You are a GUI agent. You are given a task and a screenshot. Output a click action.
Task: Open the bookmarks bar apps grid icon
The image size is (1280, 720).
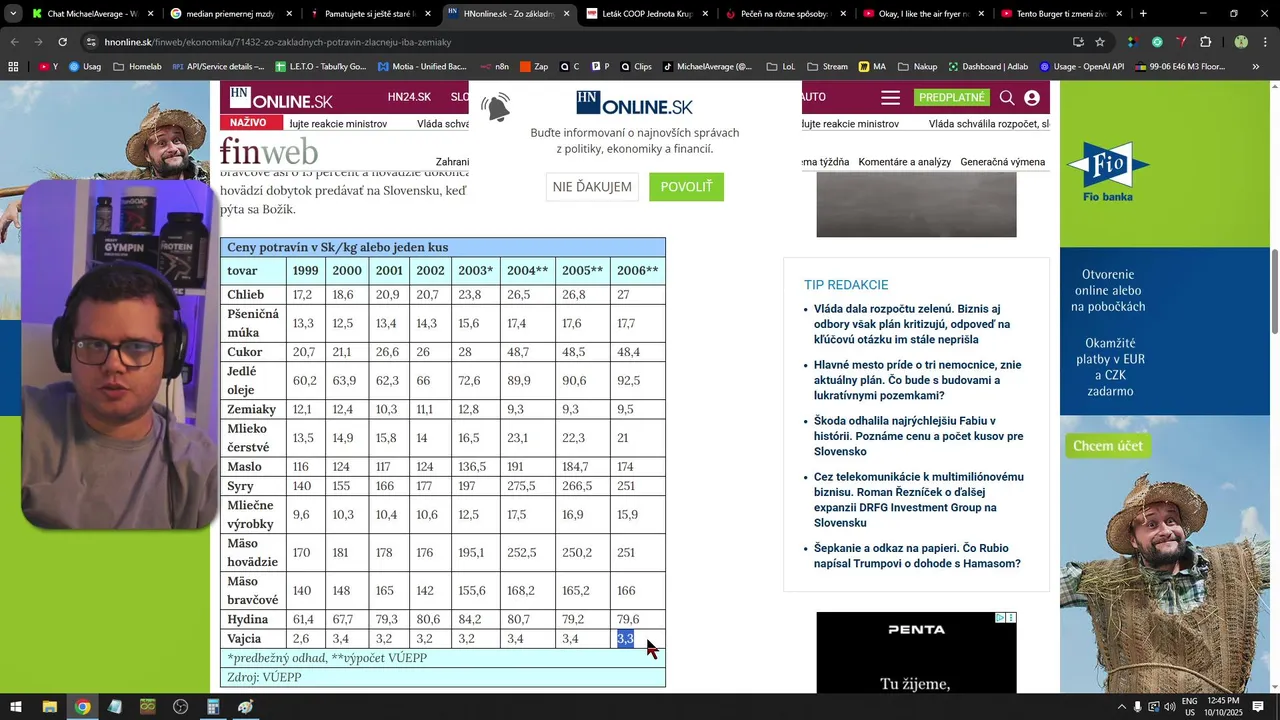13,67
